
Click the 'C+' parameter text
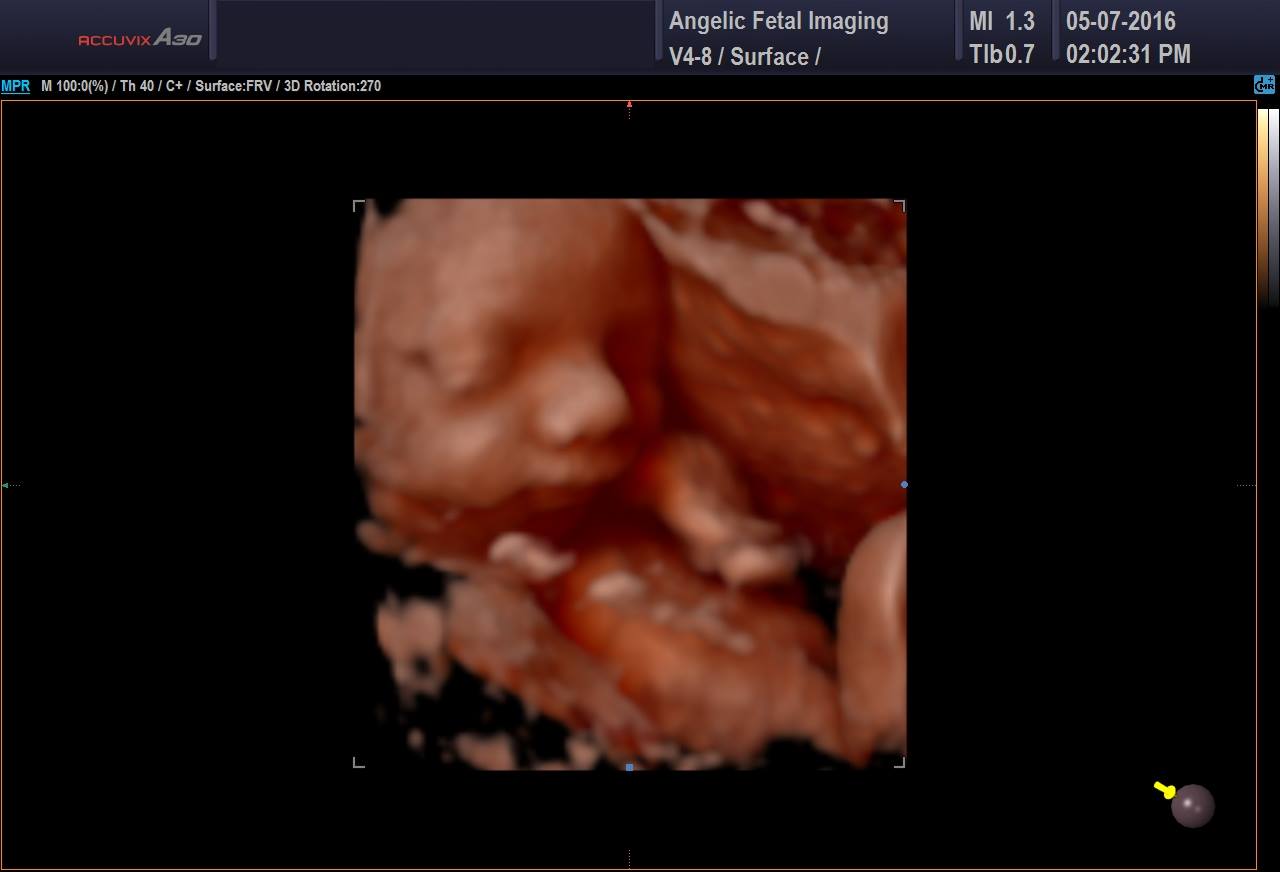175,86
